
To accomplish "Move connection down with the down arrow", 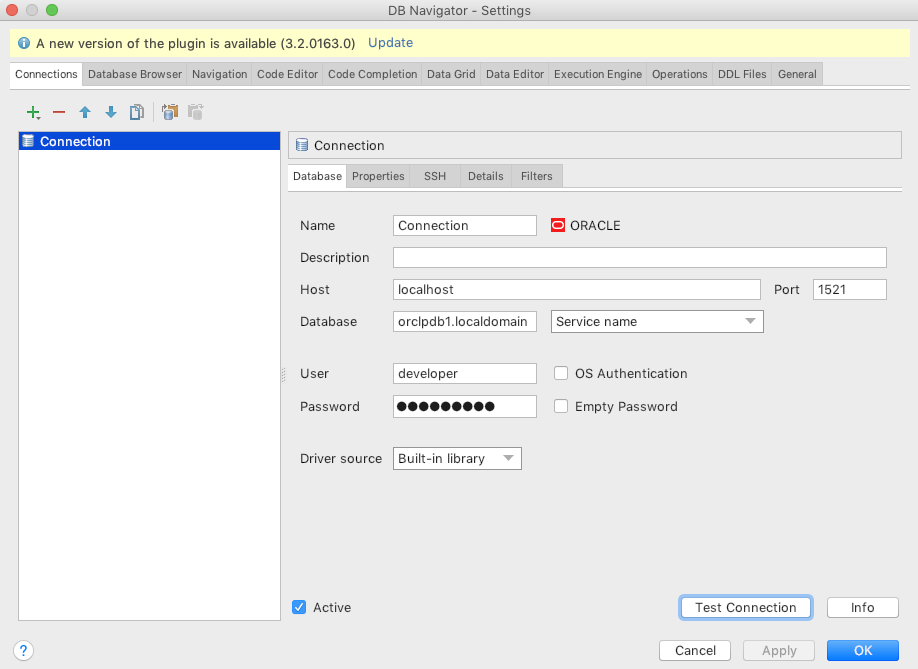I will 111,112.
